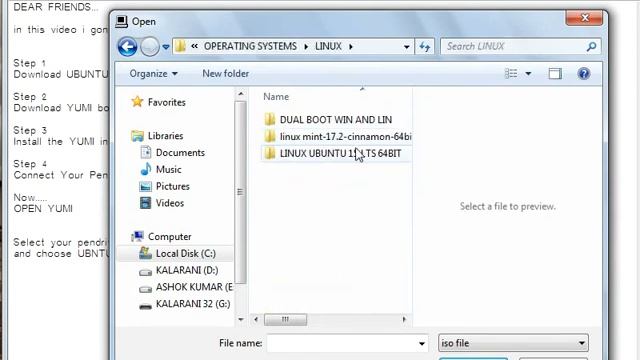Toggle the preview pane button
640x360 pixels.
click(555, 73)
